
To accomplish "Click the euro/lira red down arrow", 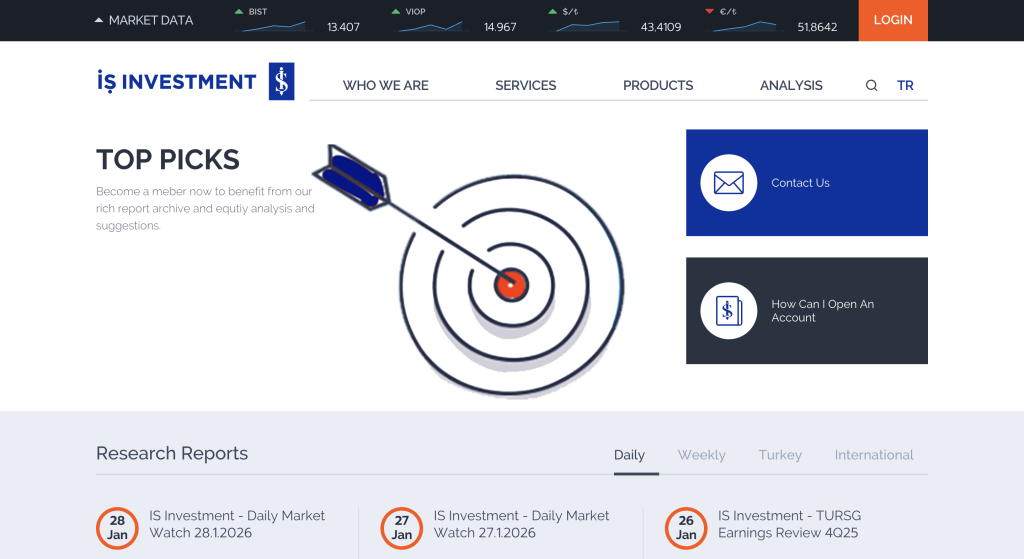I will (x=709, y=12).
